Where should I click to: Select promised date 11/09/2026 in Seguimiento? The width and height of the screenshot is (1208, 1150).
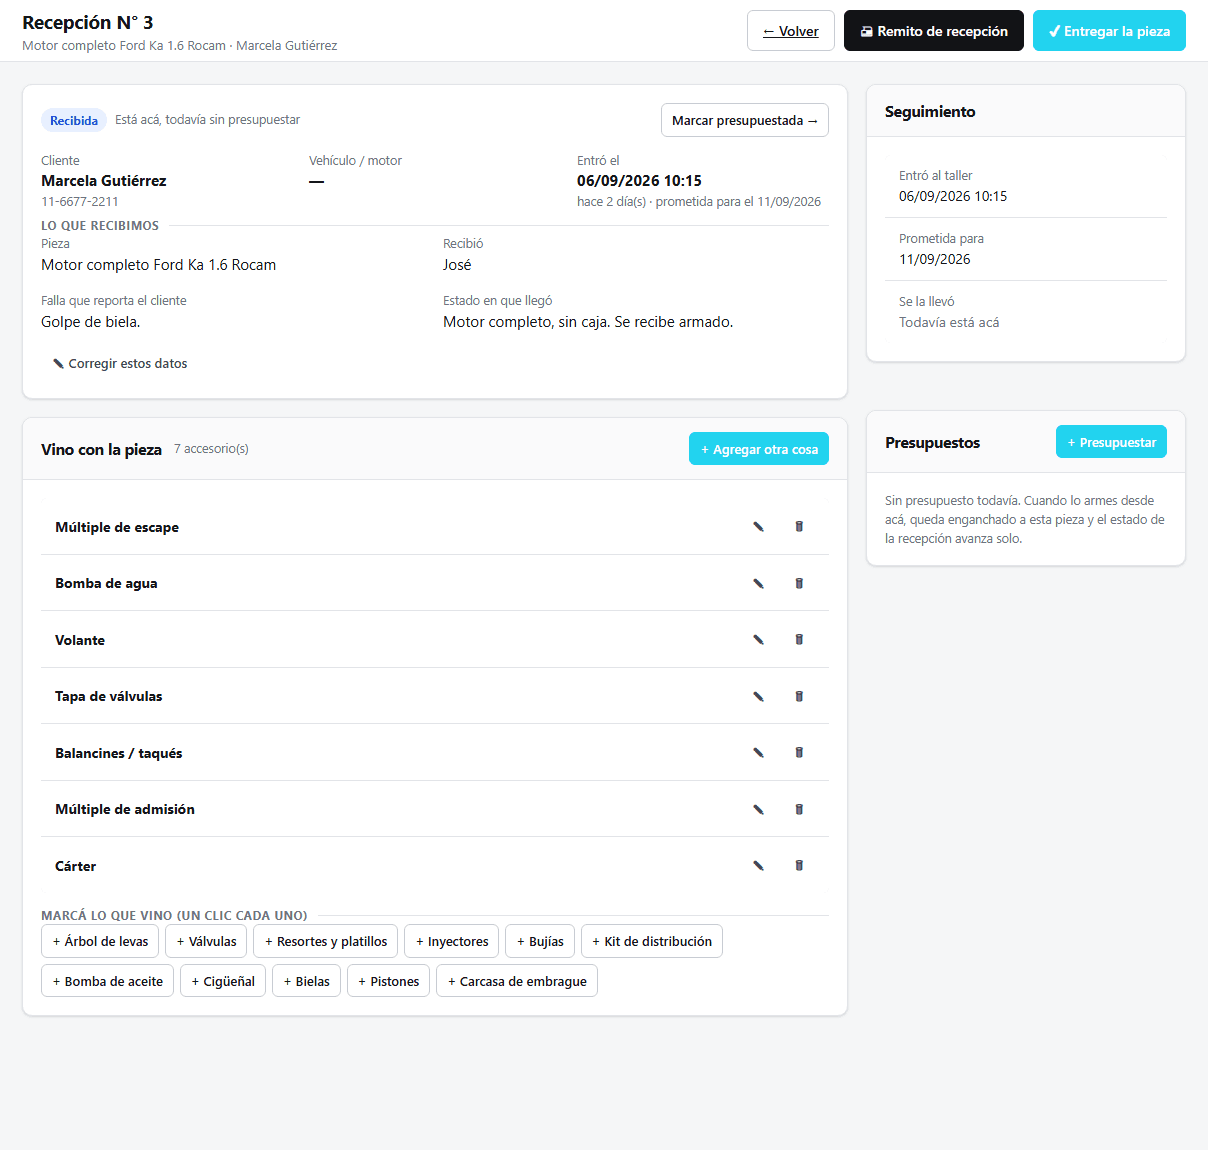[x=935, y=259]
